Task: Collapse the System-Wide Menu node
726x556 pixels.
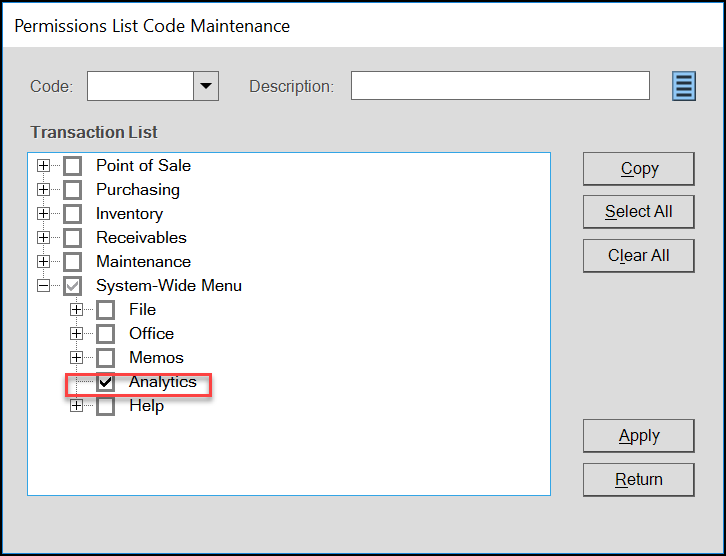Action: 44,286
